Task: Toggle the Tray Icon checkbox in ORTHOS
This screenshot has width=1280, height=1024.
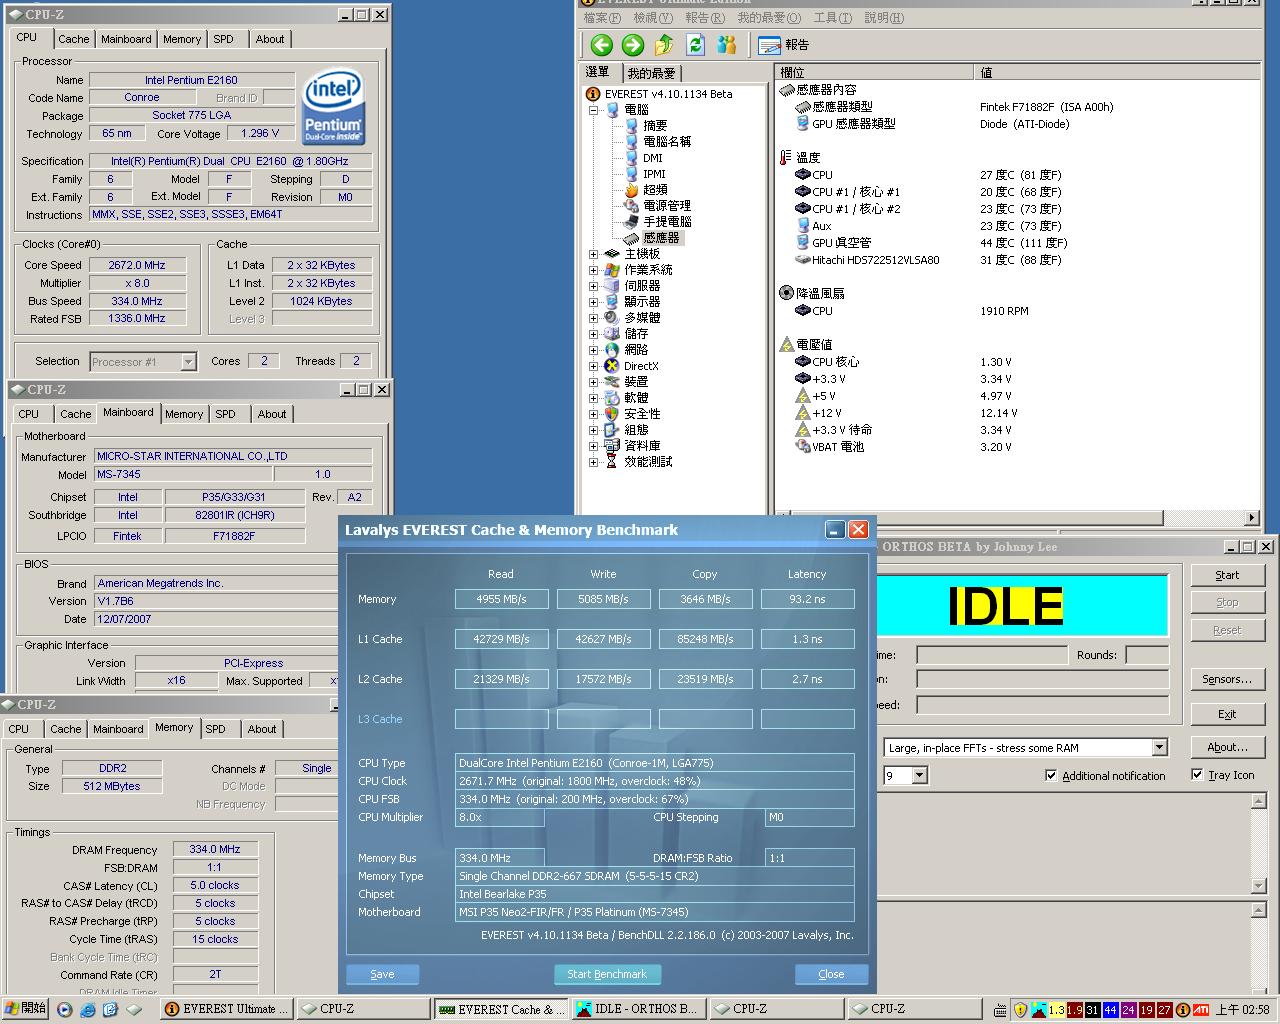Action: point(1223,774)
